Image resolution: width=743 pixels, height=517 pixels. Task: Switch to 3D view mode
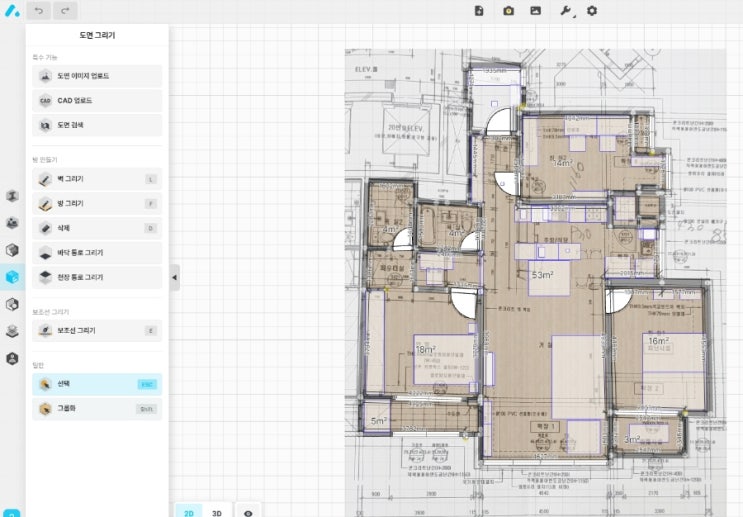(217, 511)
